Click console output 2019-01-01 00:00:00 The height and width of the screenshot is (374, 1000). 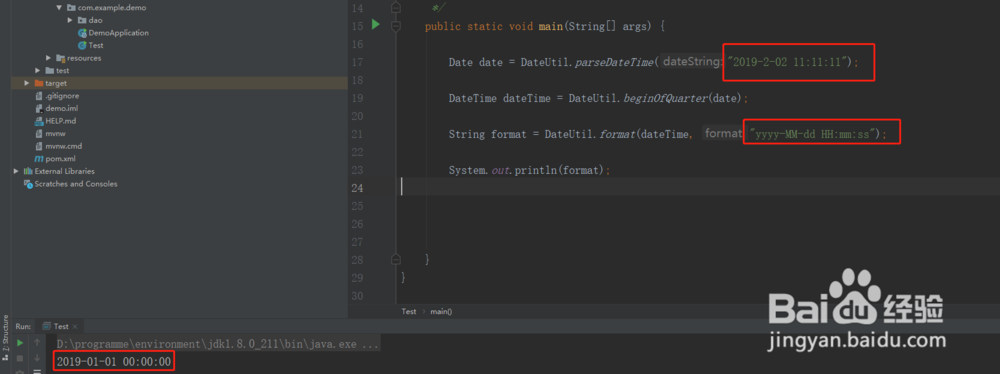(114, 362)
